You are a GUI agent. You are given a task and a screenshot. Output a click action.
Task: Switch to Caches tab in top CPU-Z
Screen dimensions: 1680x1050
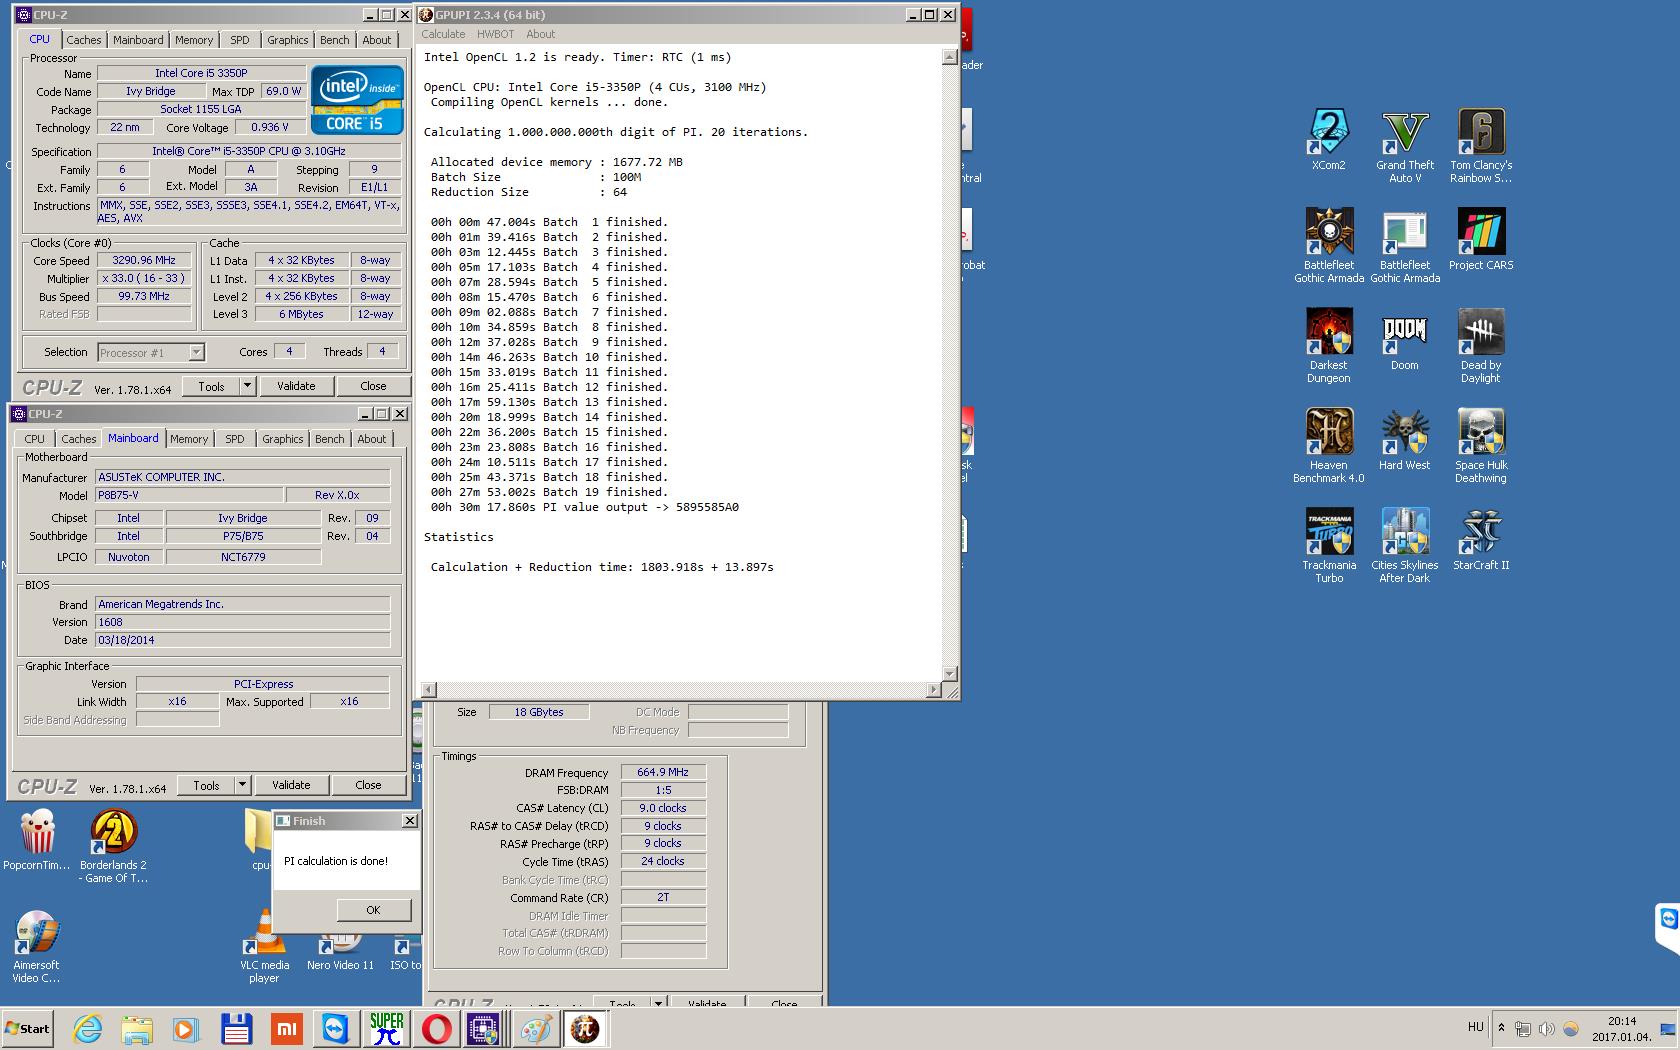tap(84, 40)
